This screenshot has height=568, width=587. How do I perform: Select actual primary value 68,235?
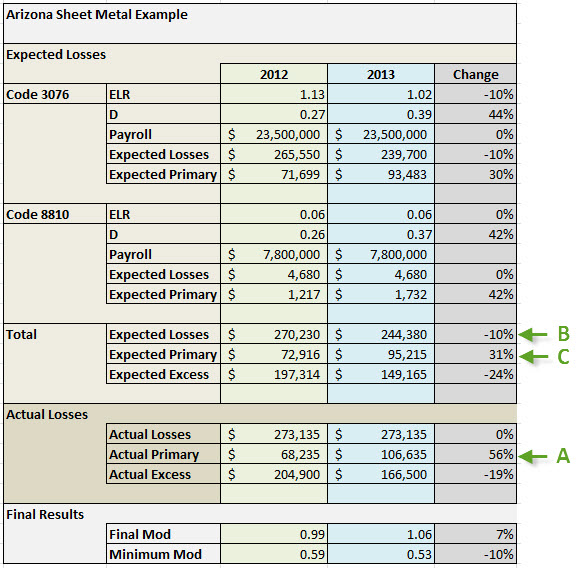coord(274,454)
